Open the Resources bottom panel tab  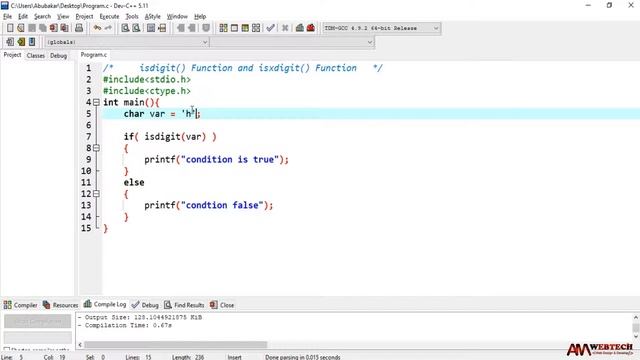[x=60, y=305]
